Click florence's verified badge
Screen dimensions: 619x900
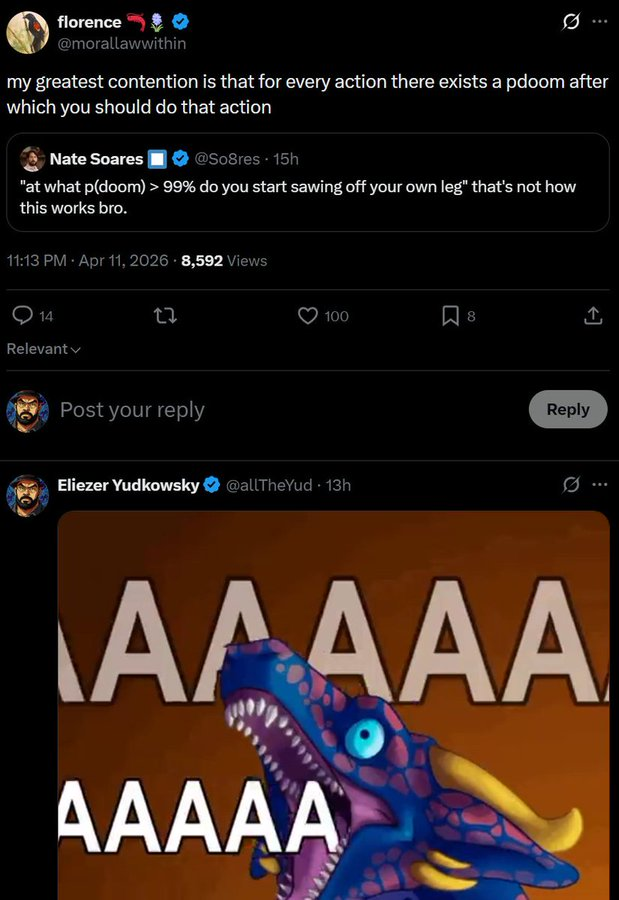coord(181,21)
